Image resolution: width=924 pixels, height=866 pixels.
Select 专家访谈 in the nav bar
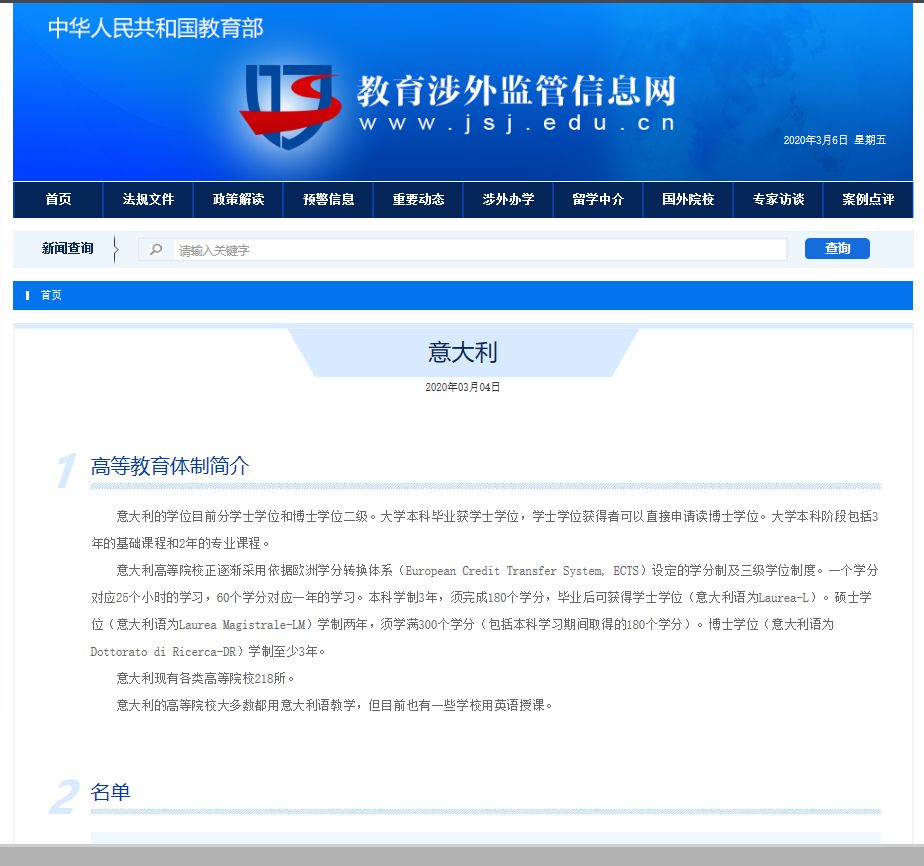[778, 200]
